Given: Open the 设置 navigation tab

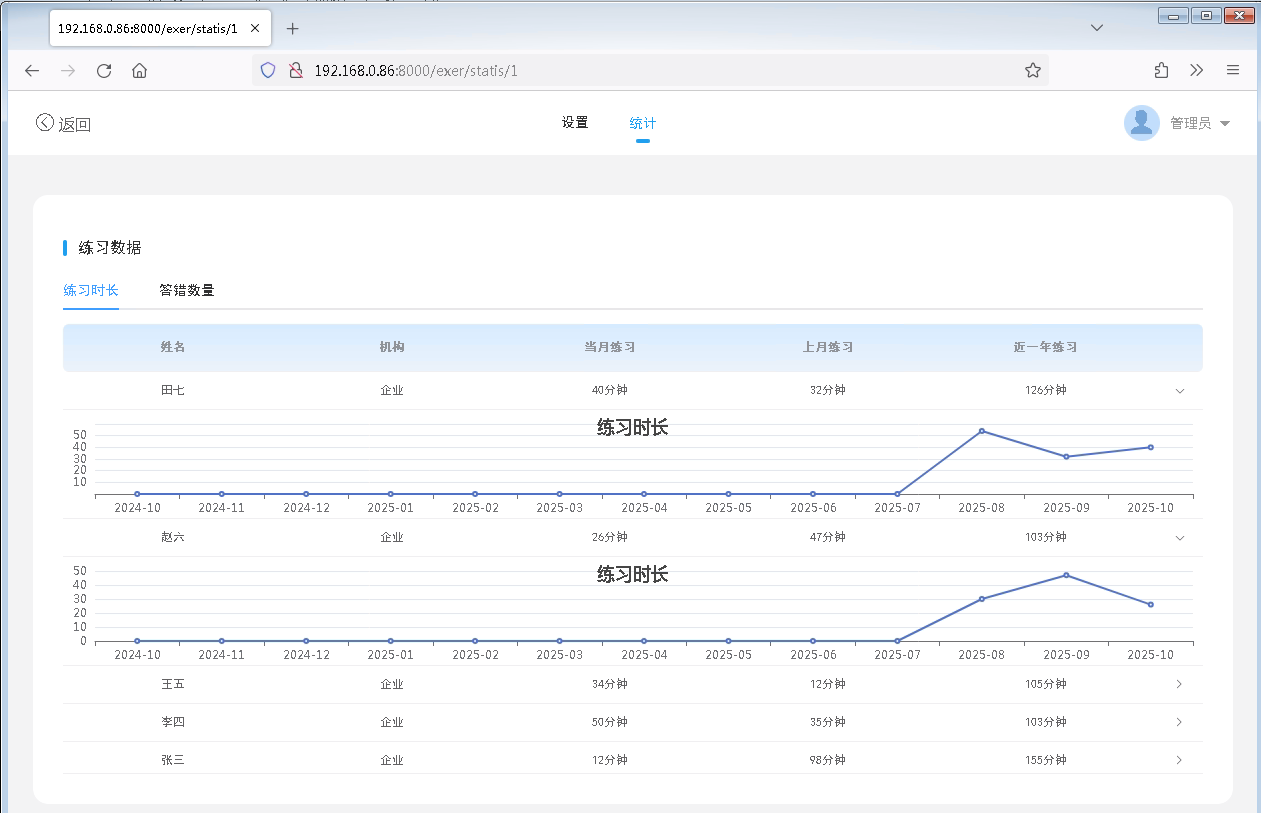Looking at the screenshot, I should coord(575,123).
